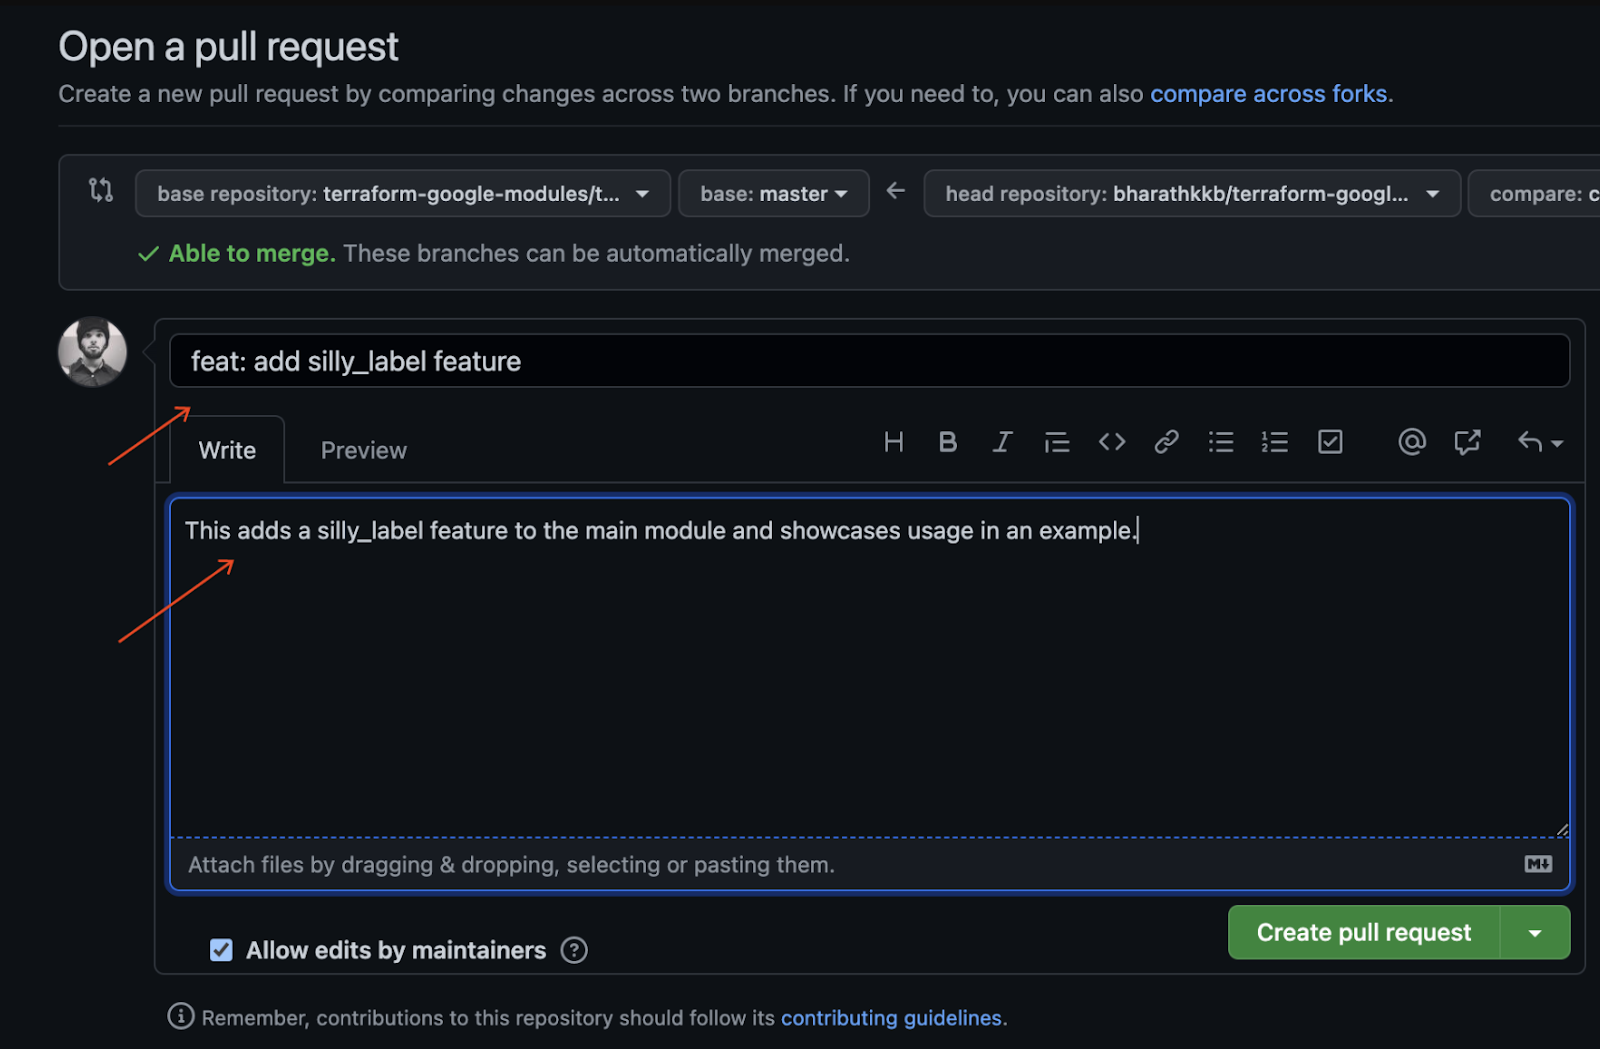This screenshot has height=1049, width=1600.
Task: Apply bold formatting in the editor
Action: pyautogui.click(x=947, y=442)
